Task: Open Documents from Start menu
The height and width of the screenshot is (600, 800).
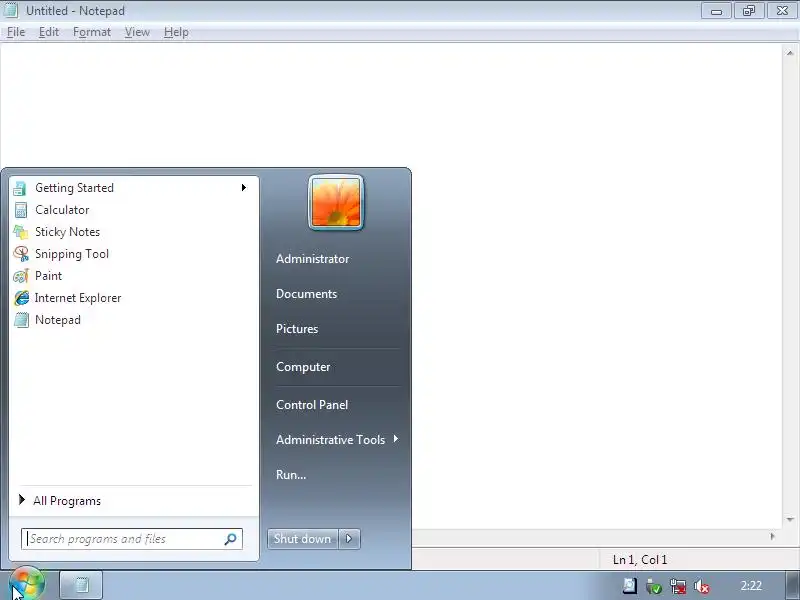Action: click(307, 294)
